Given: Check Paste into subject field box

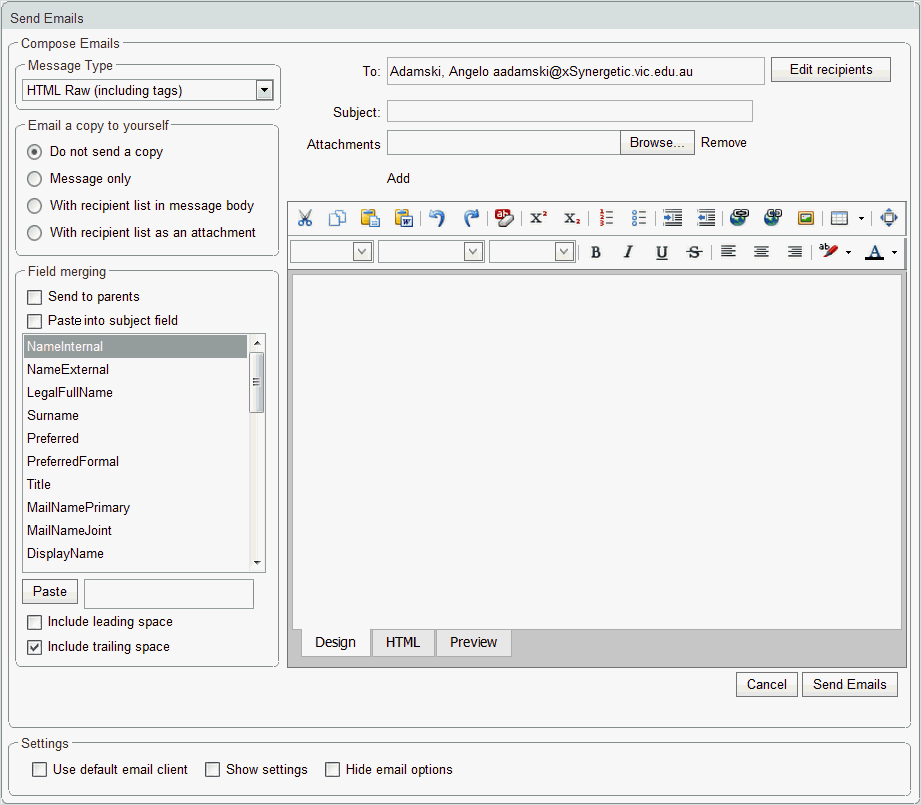Looking at the screenshot, I should pyautogui.click(x=35, y=321).
